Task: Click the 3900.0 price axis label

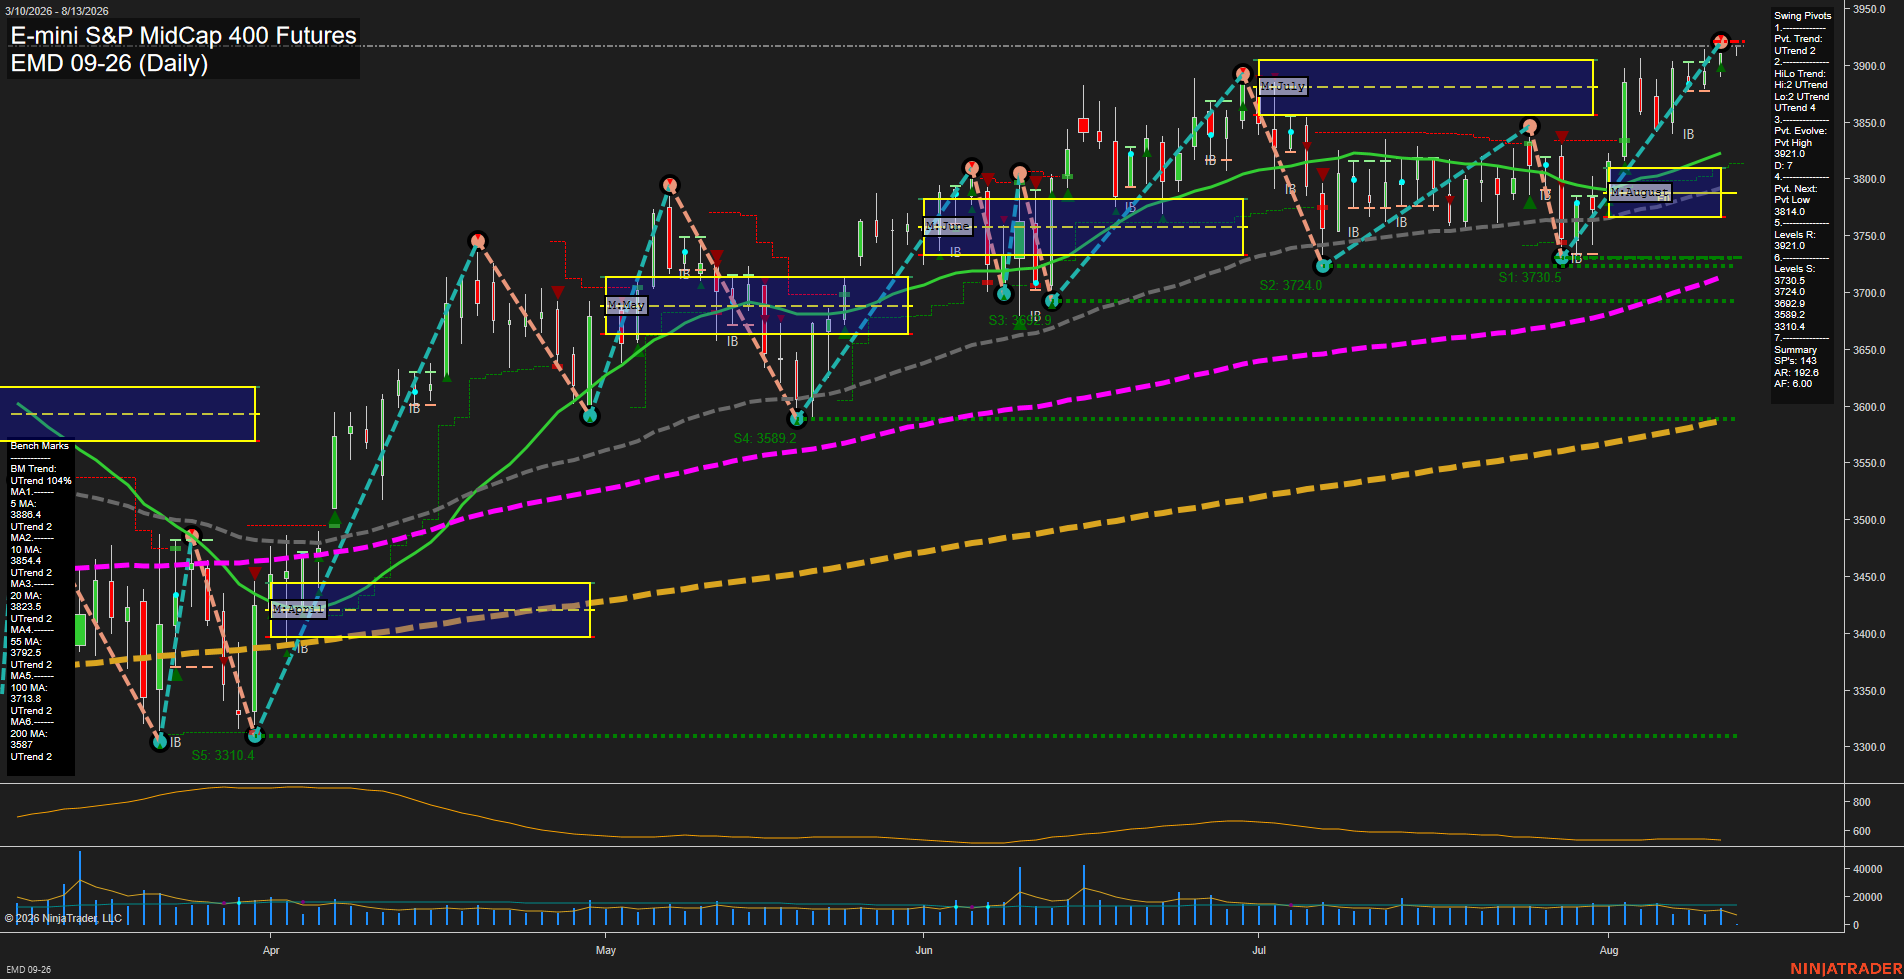Action: [1869, 66]
